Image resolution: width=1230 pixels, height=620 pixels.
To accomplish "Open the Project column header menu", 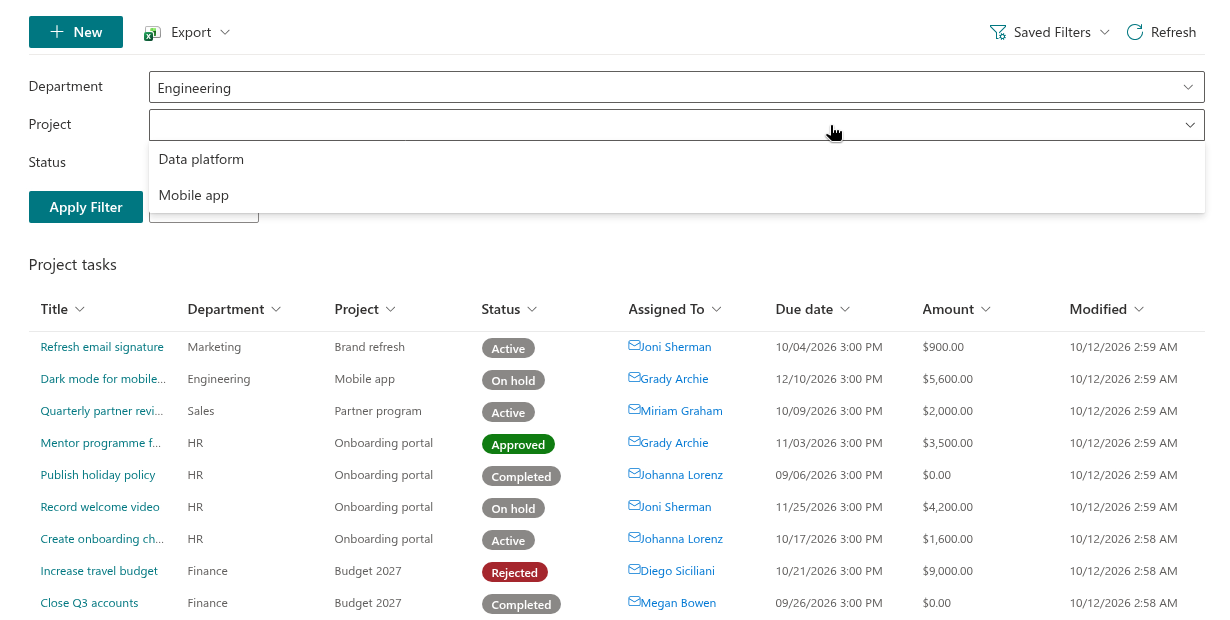I will pyautogui.click(x=391, y=309).
